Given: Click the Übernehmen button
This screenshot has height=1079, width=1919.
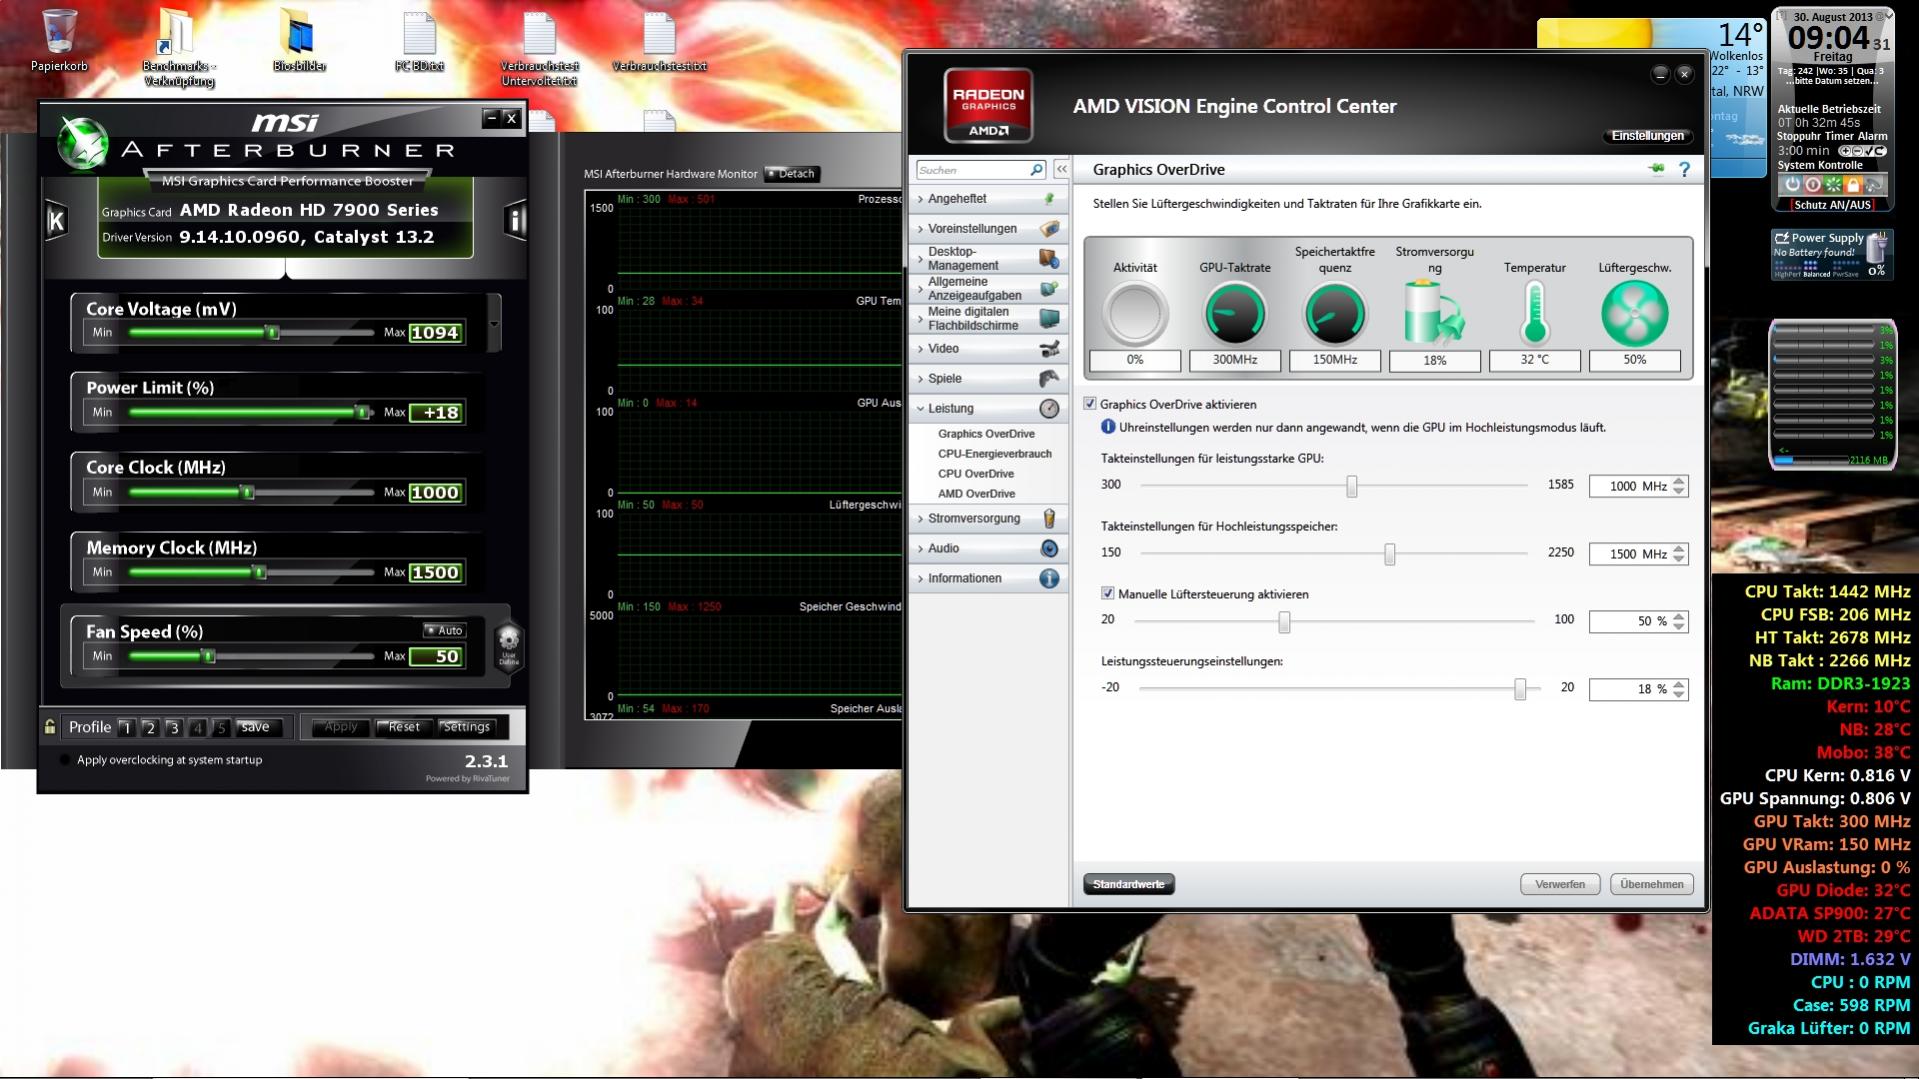Looking at the screenshot, I should coord(1652,884).
